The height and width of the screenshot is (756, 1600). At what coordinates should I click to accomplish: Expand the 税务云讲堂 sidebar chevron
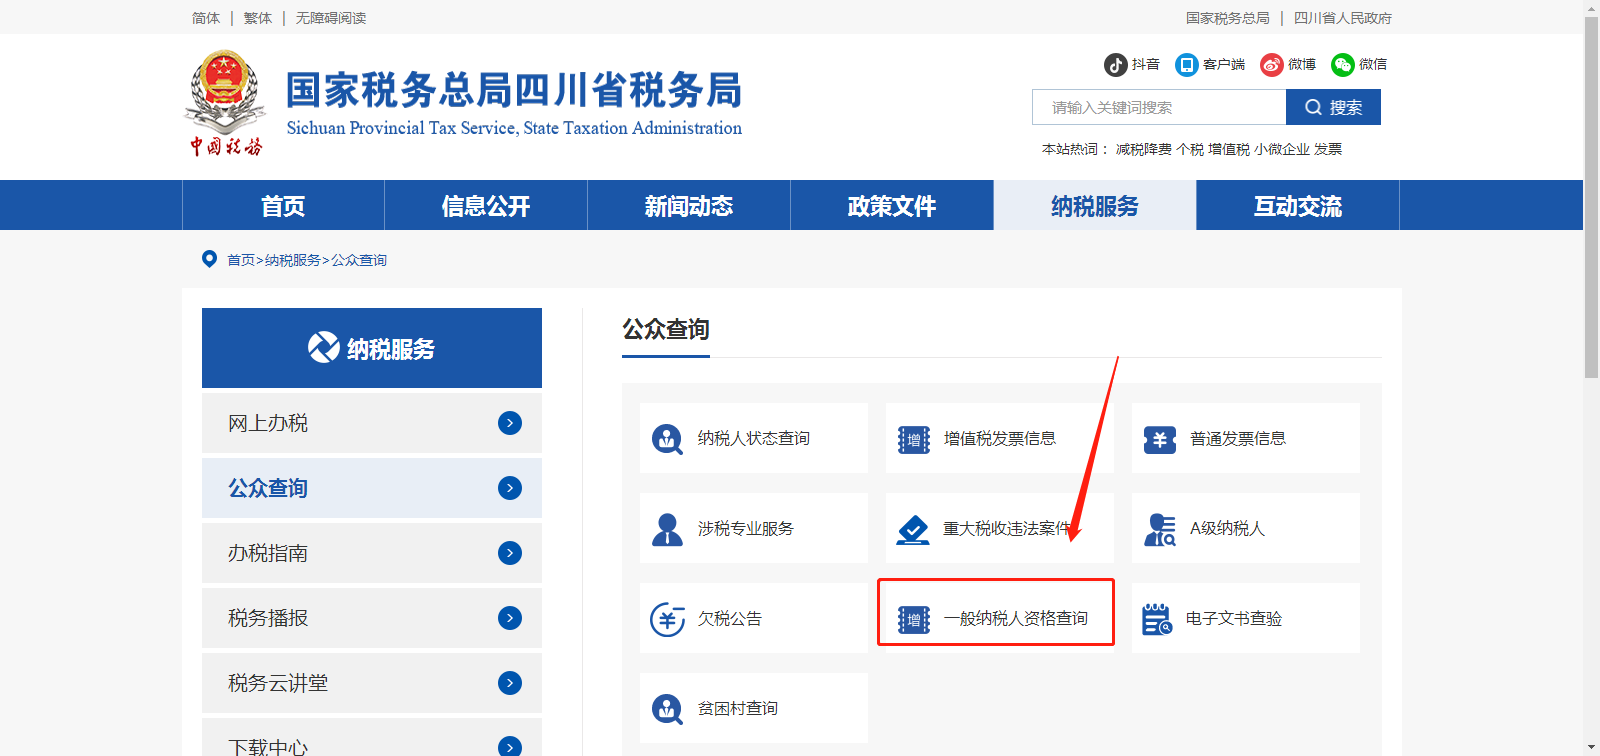pyautogui.click(x=510, y=683)
